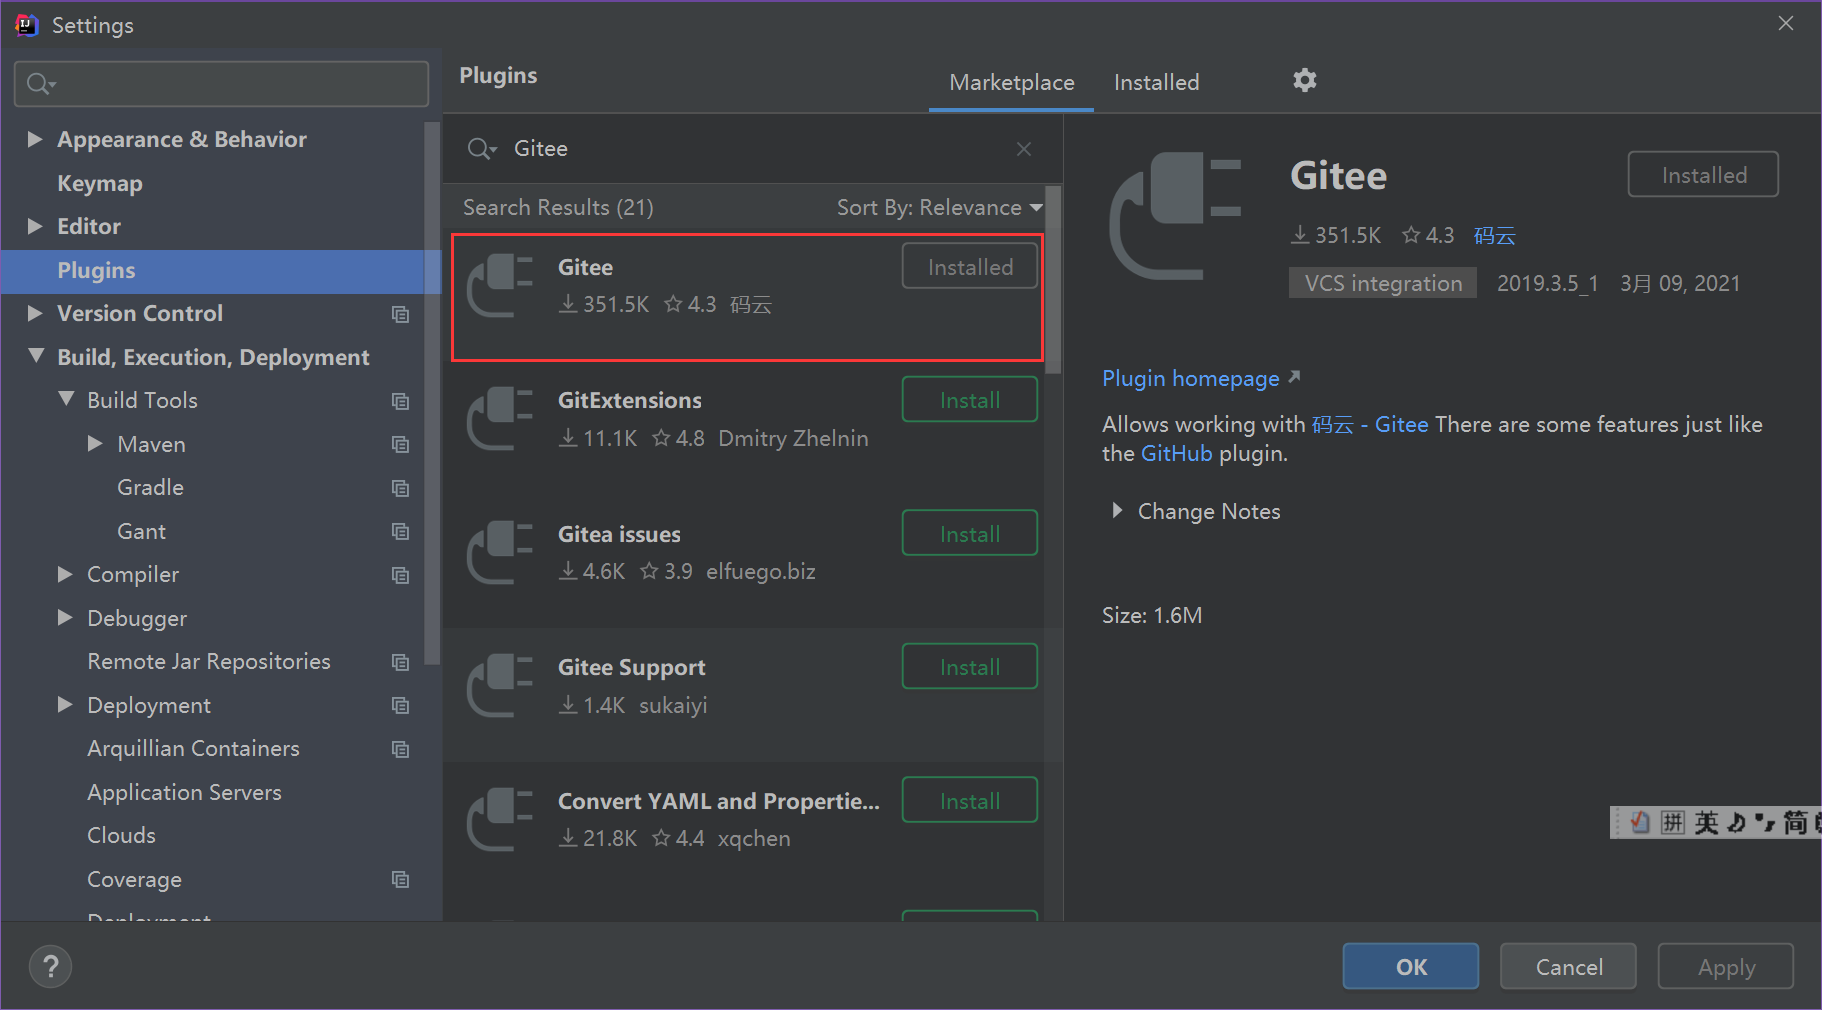Screen dimensions: 1822x1010
Task: Click project-level icon beside Build Tools
Action: tap(401, 401)
